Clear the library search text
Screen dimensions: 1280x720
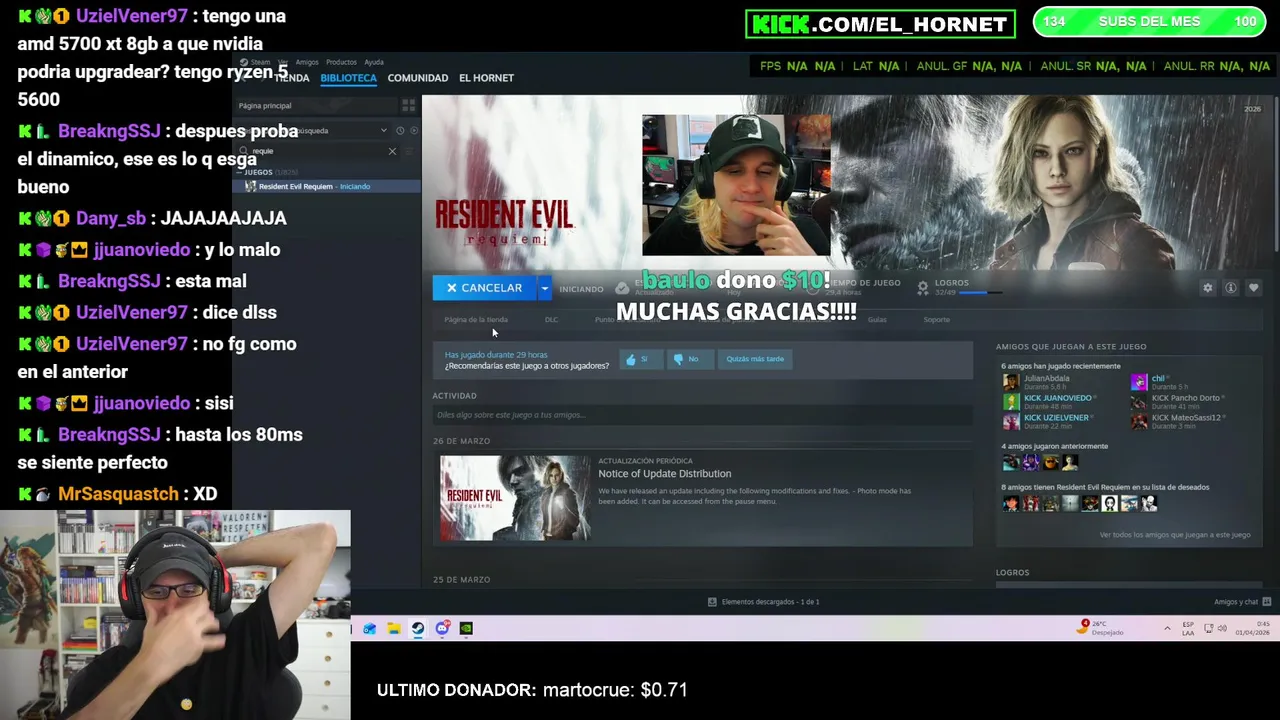pyautogui.click(x=392, y=151)
